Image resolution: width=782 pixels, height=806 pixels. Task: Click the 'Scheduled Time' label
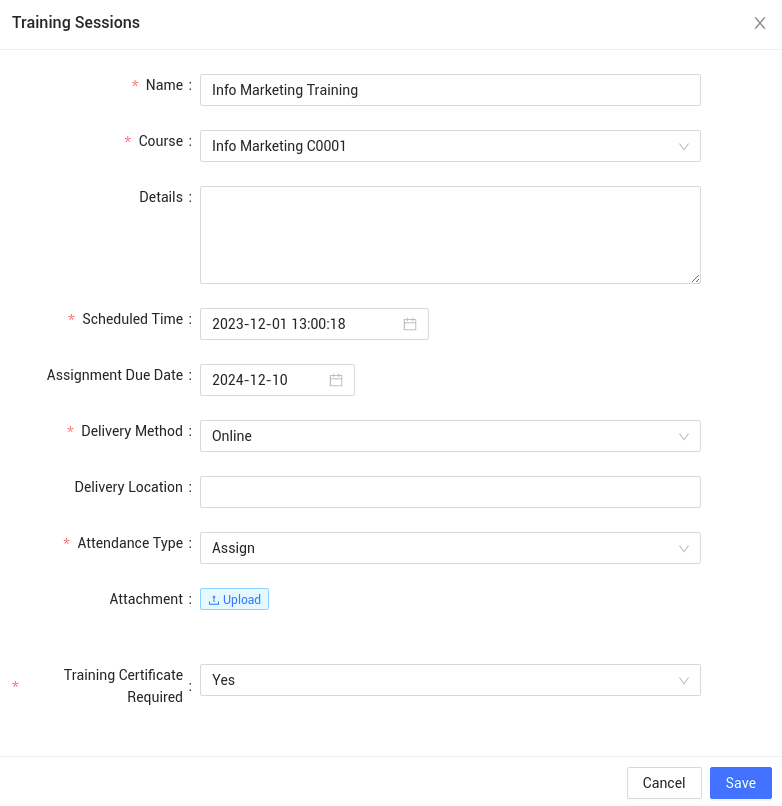coord(133,319)
